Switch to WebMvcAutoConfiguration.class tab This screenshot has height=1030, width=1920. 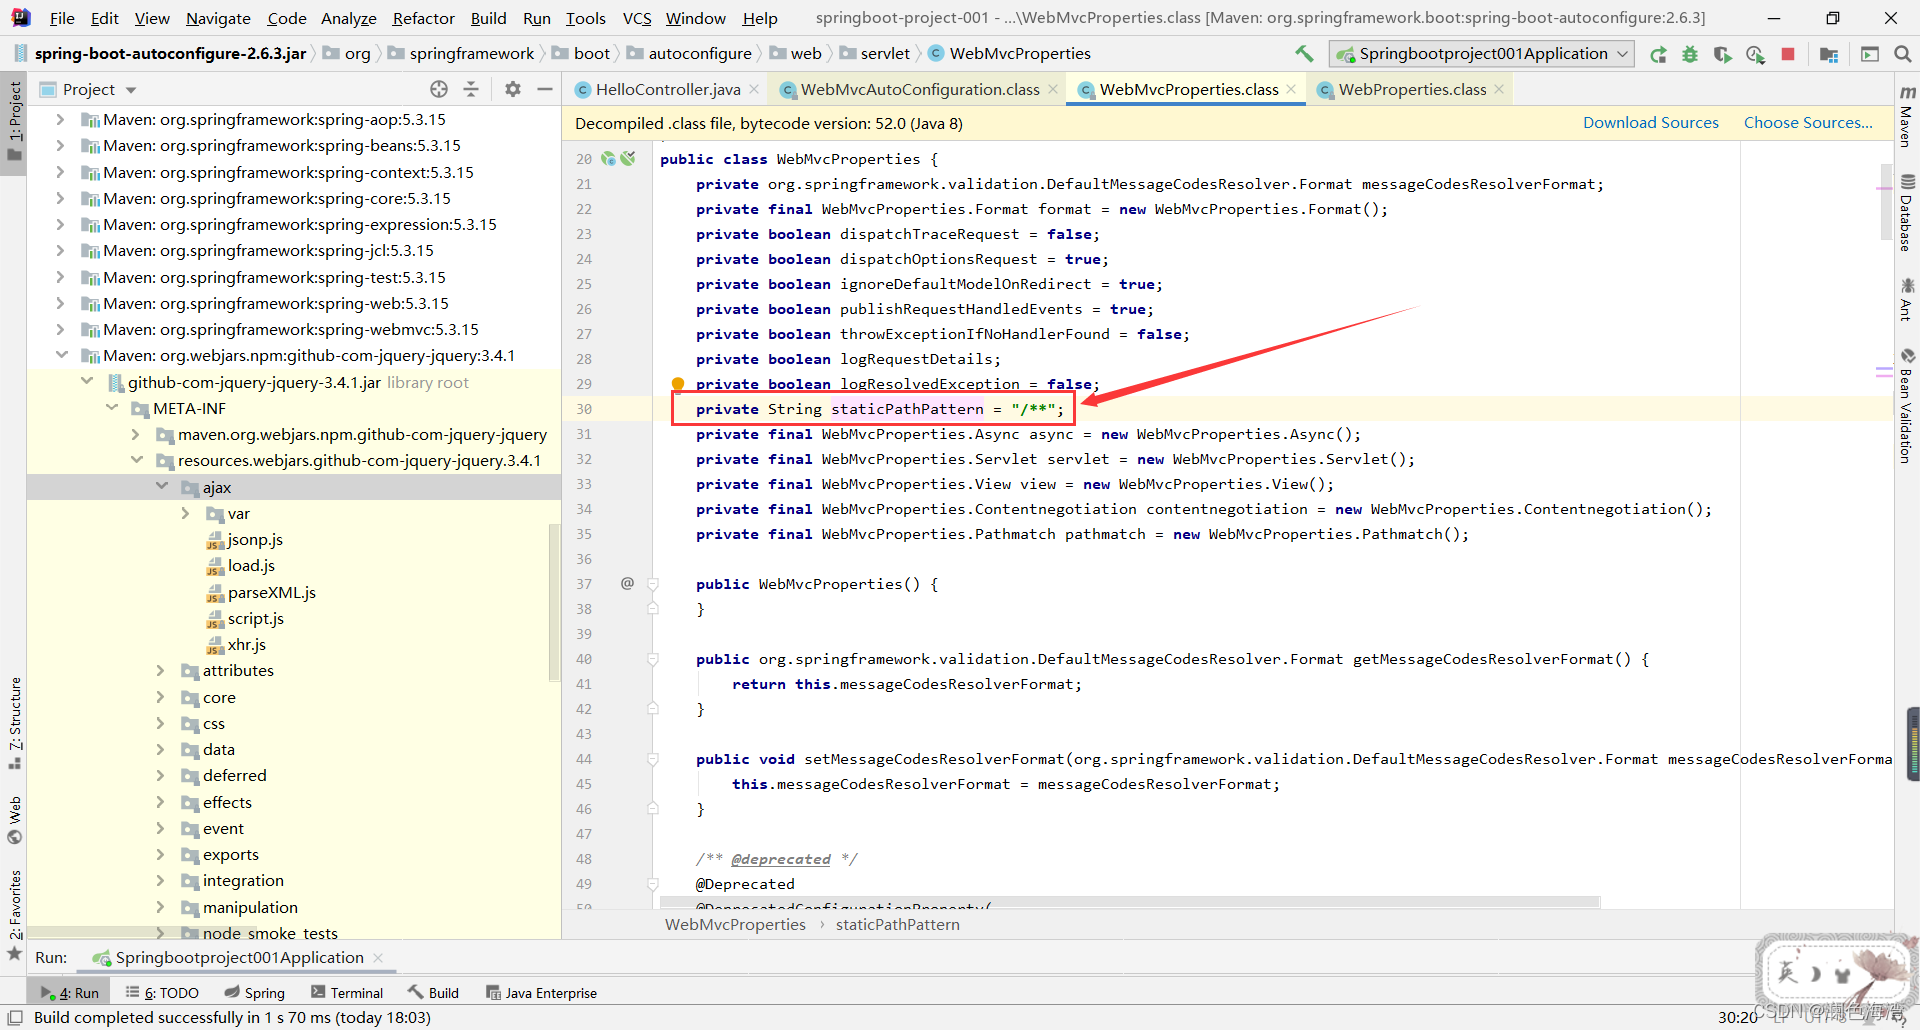click(919, 89)
